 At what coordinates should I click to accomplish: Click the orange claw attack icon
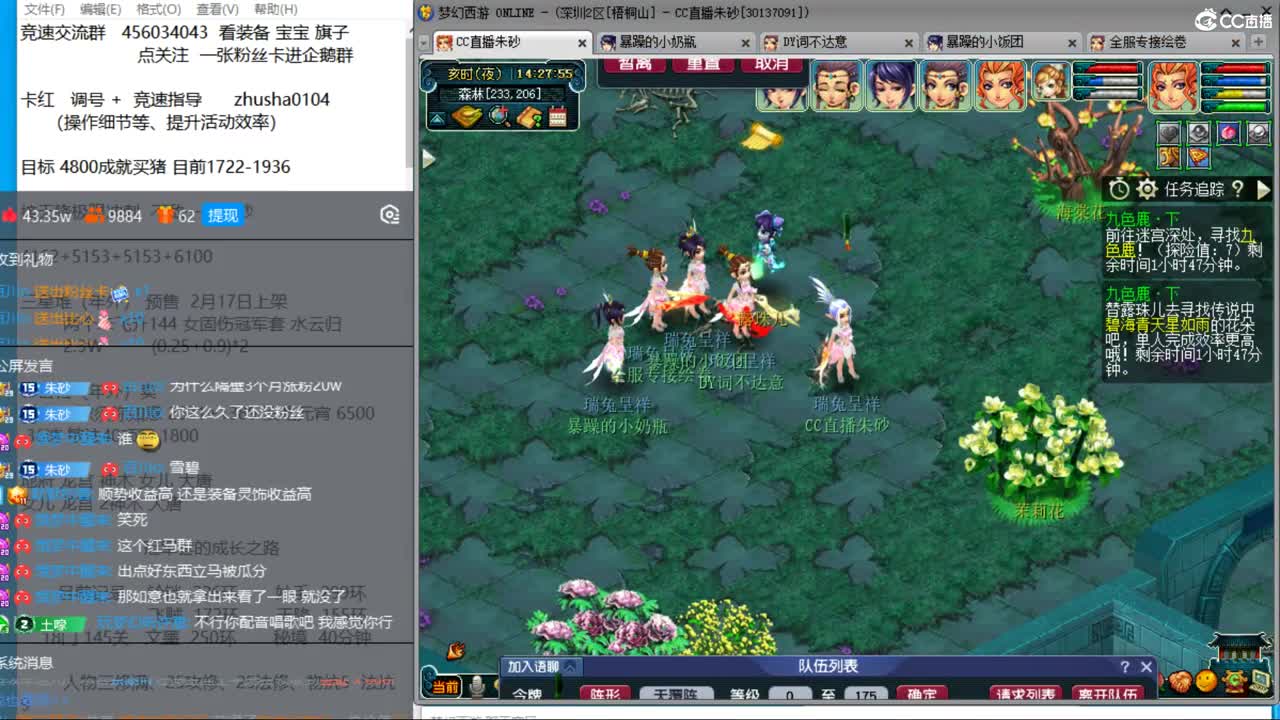[456, 650]
